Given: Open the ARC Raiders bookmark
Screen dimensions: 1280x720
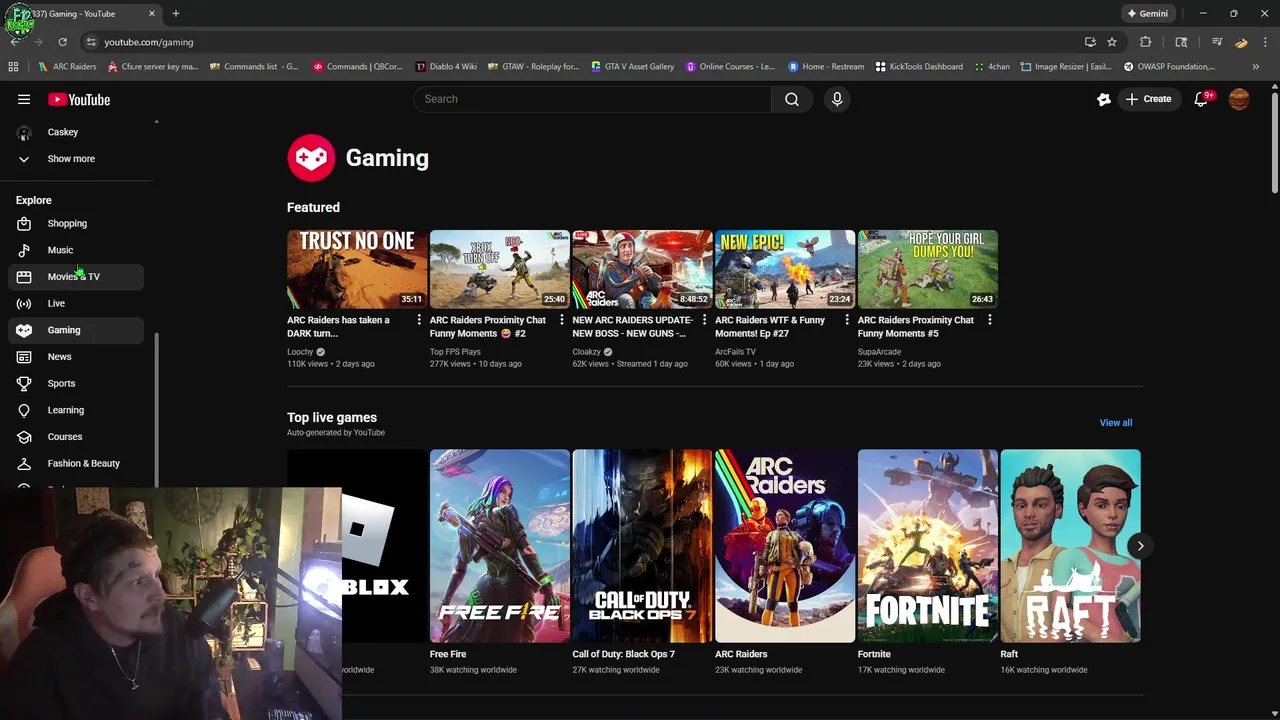Looking at the screenshot, I should click(67, 67).
